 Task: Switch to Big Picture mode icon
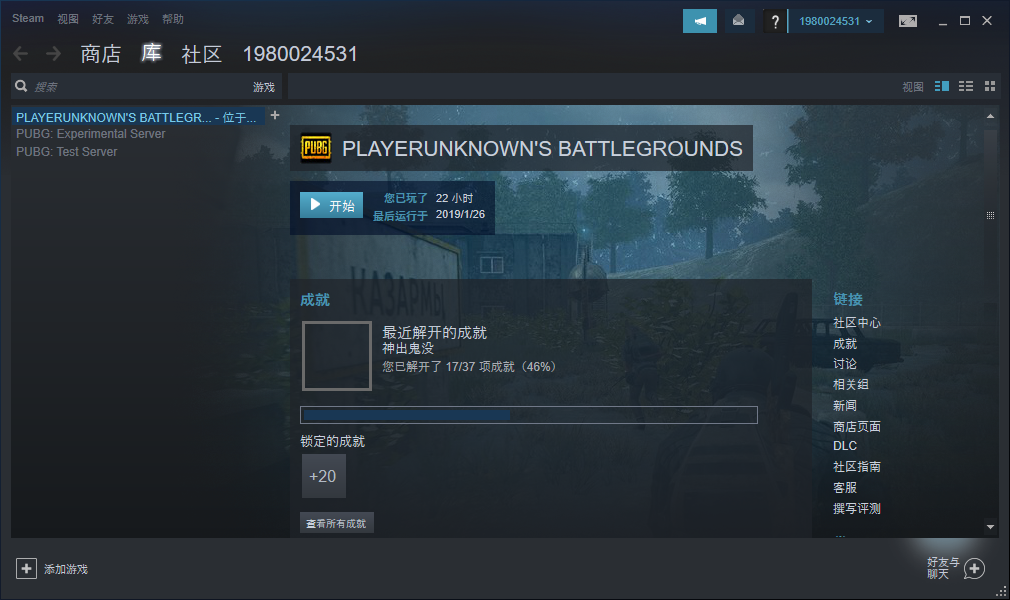coord(908,21)
